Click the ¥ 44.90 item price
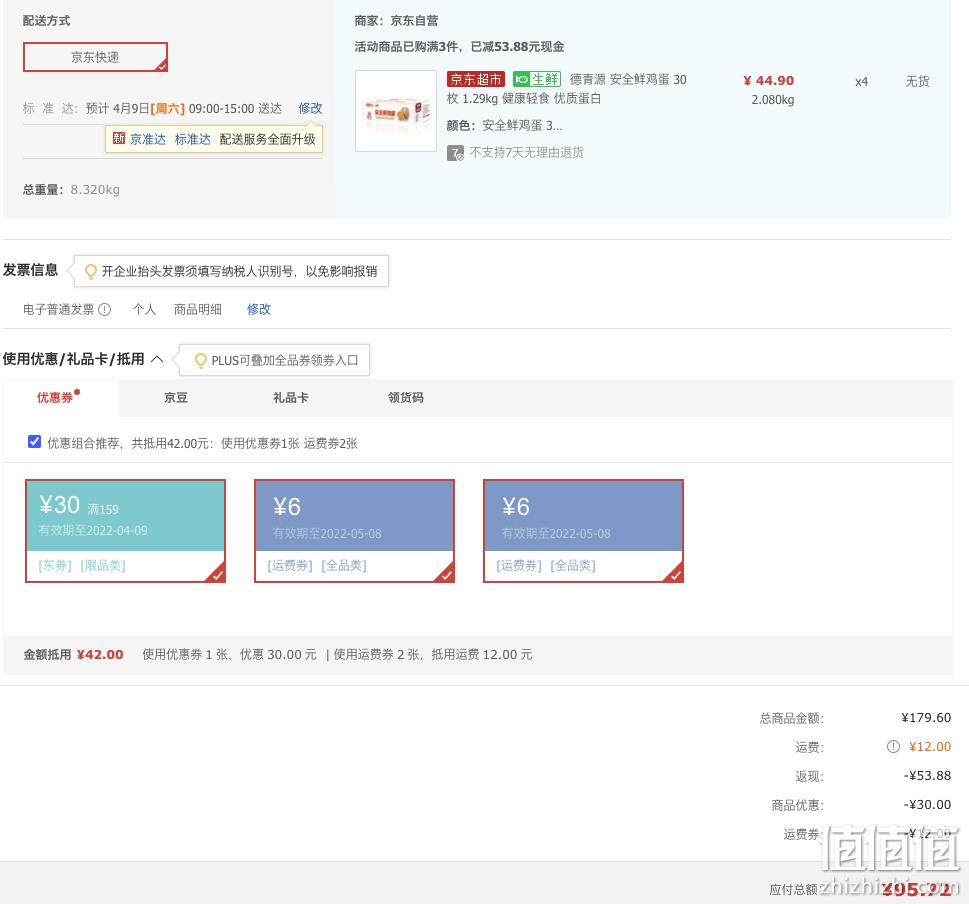Screen dimensions: 969x904 tap(768, 80)
